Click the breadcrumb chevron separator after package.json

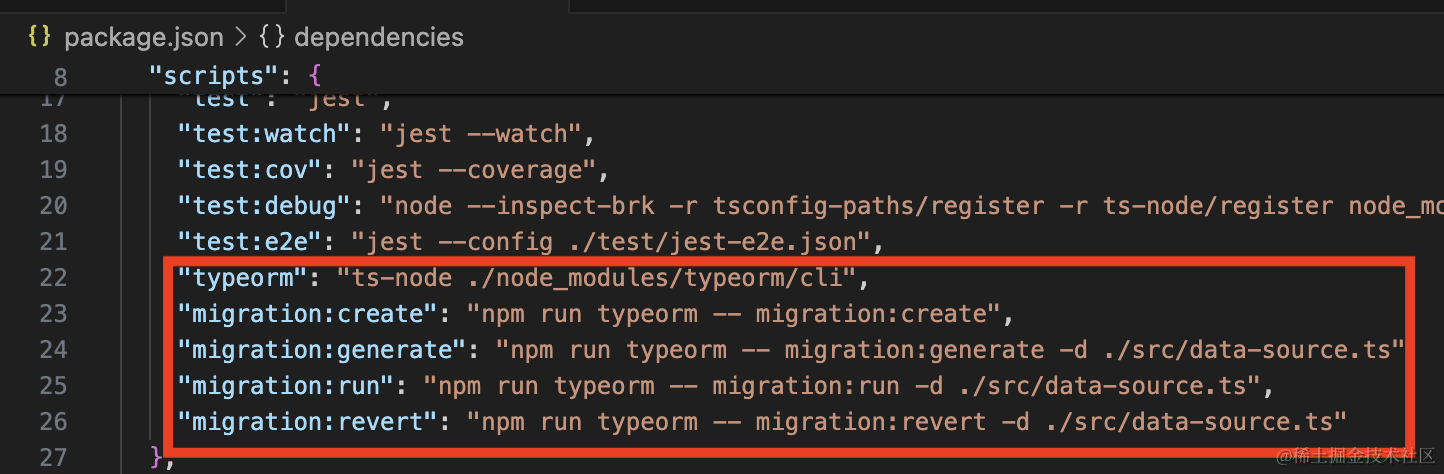(x=240, y=37)
